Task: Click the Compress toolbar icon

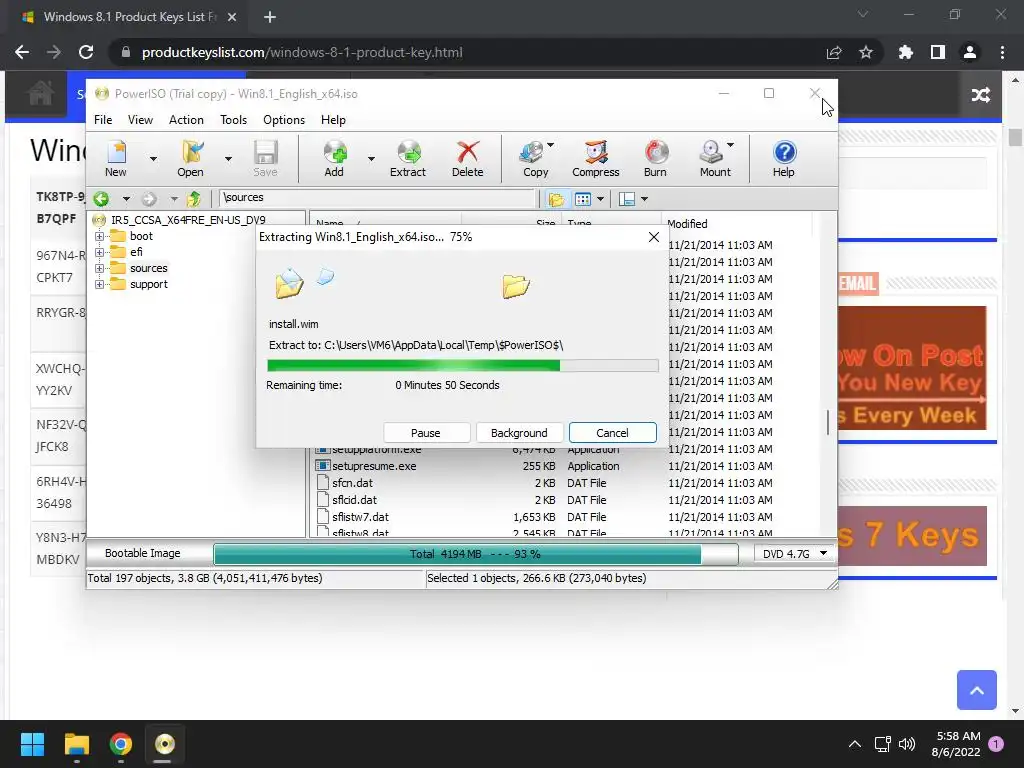Action: tap(596, 158)
